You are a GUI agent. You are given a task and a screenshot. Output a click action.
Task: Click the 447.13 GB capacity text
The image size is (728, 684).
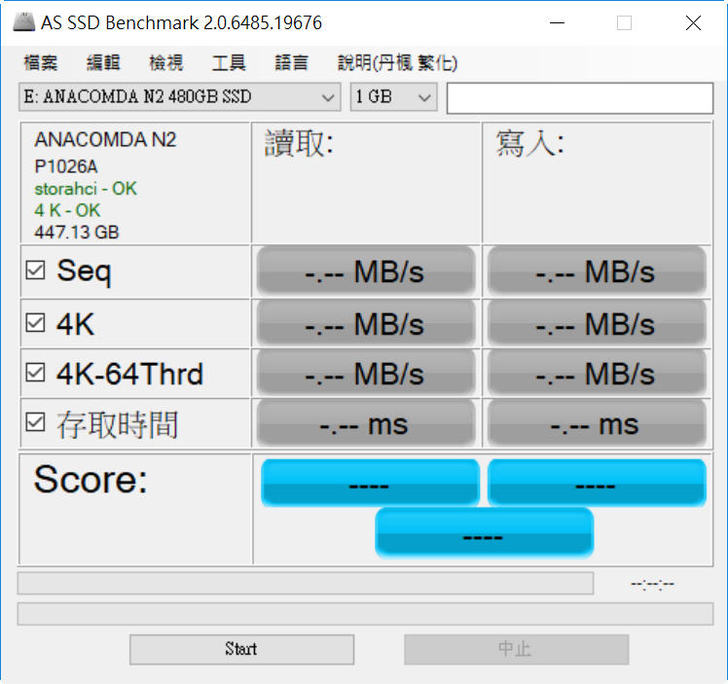(x=77, y=232)
